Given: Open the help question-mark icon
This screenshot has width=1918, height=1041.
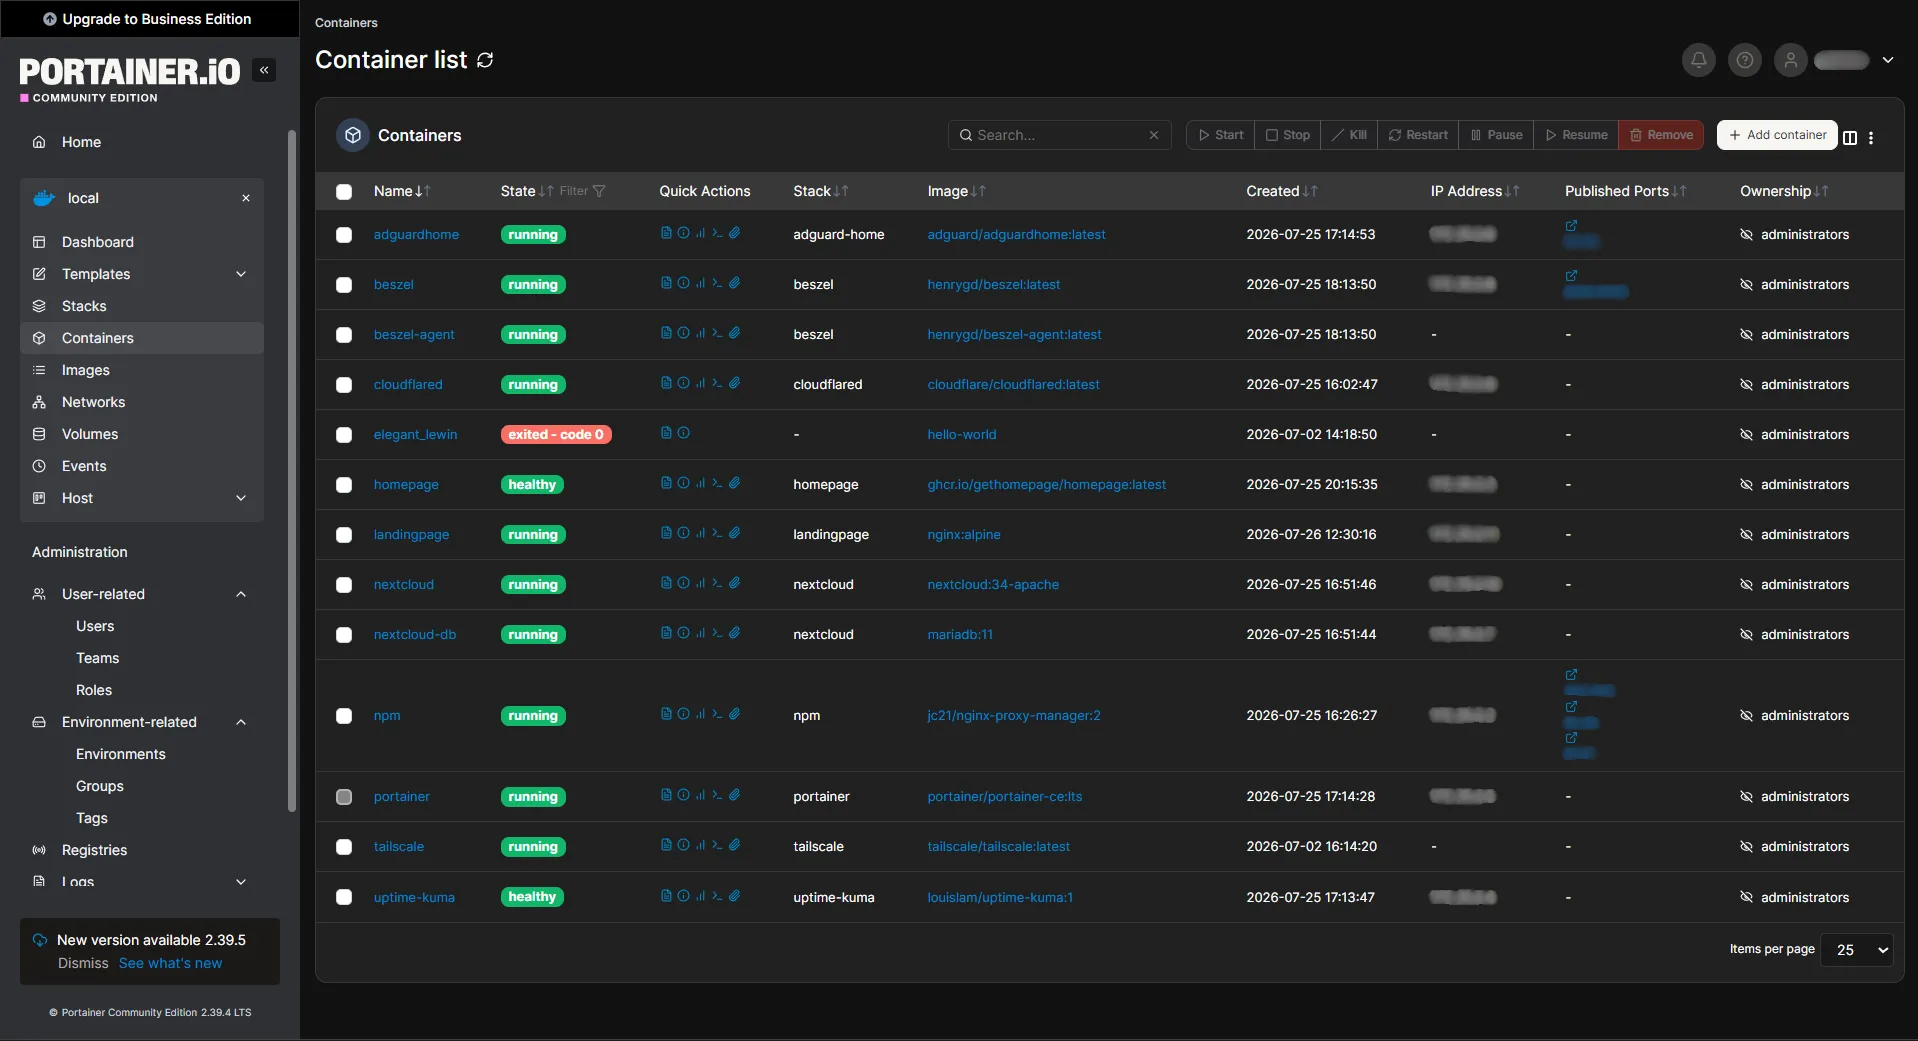Looking at the screenshot, I should pos(1744,60).
